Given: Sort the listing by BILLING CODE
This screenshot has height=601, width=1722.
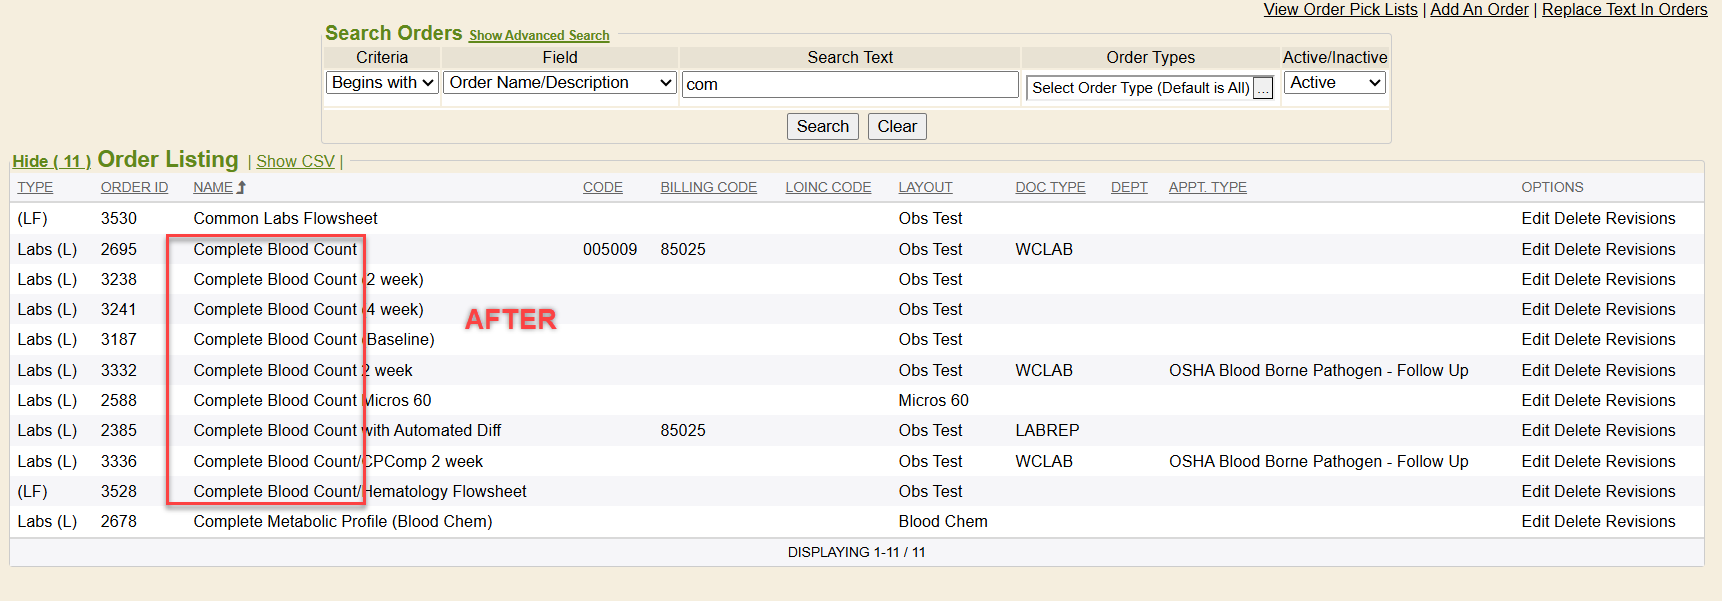Looking at the screenshot, I should click(708, 188).
